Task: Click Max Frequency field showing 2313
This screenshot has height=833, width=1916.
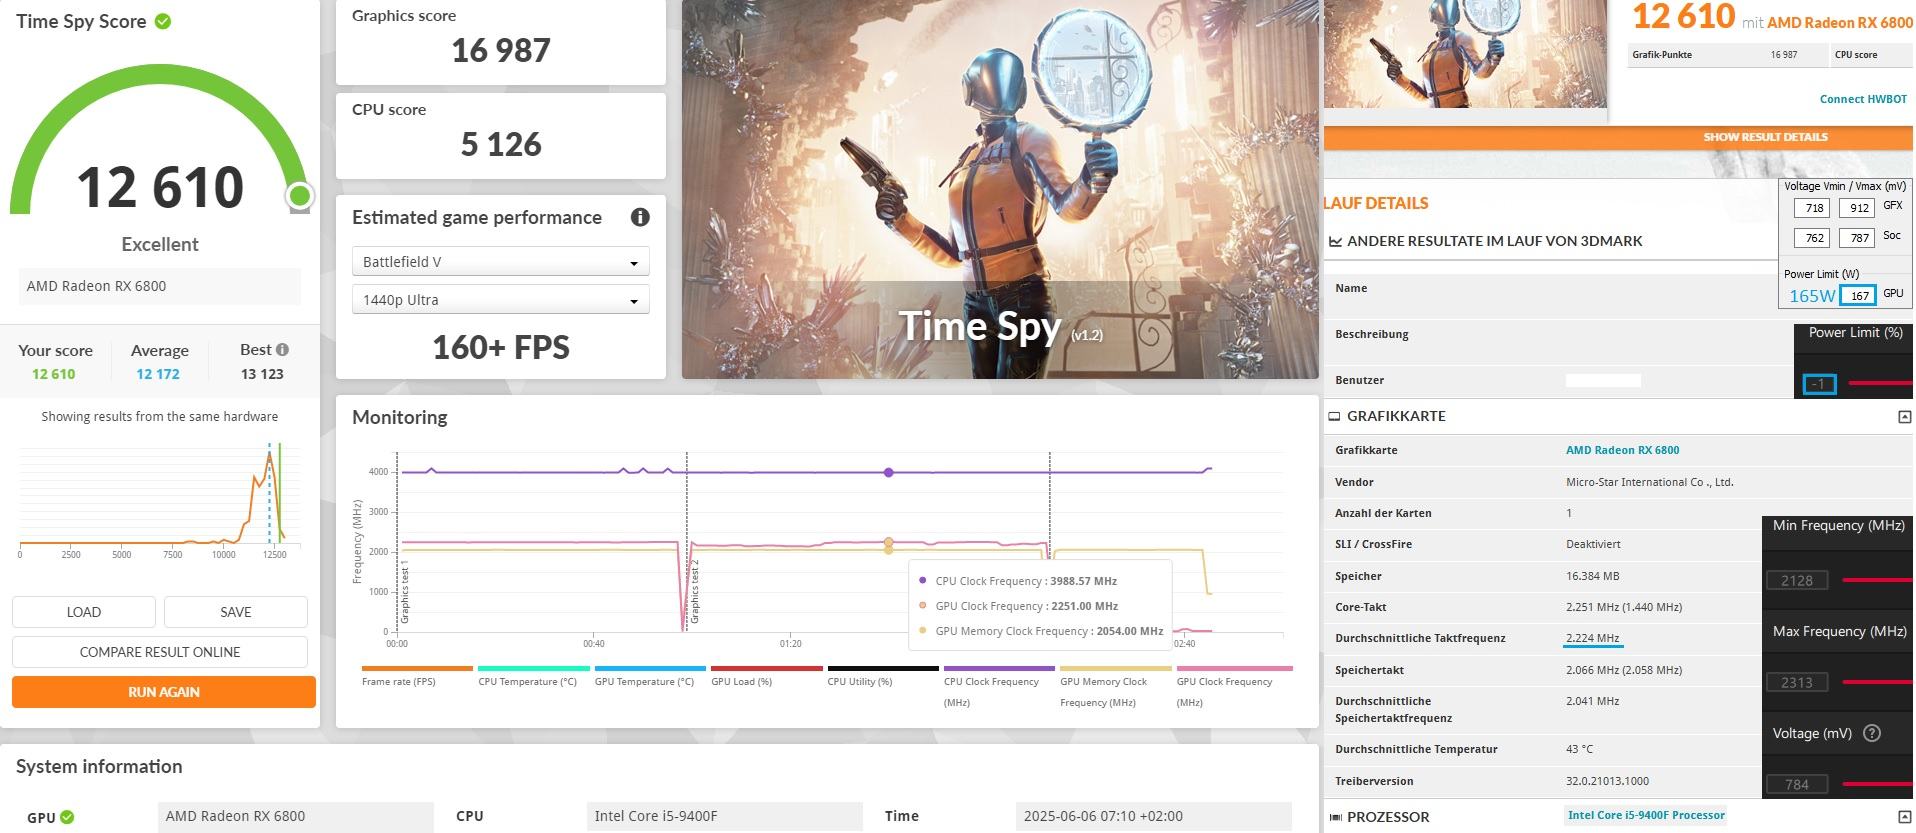Action: point(1796,682)
